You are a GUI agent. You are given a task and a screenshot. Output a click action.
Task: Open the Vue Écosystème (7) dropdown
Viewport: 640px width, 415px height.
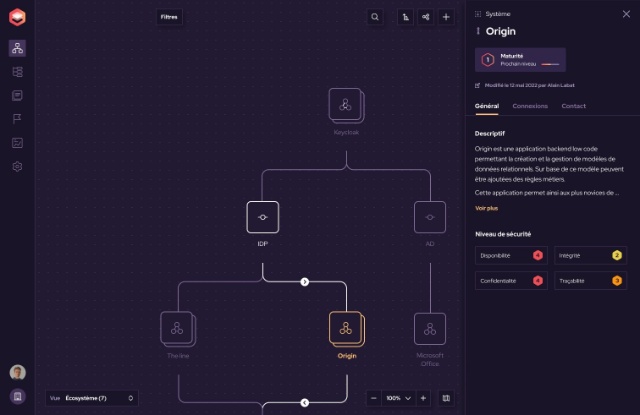pos(92,398)
